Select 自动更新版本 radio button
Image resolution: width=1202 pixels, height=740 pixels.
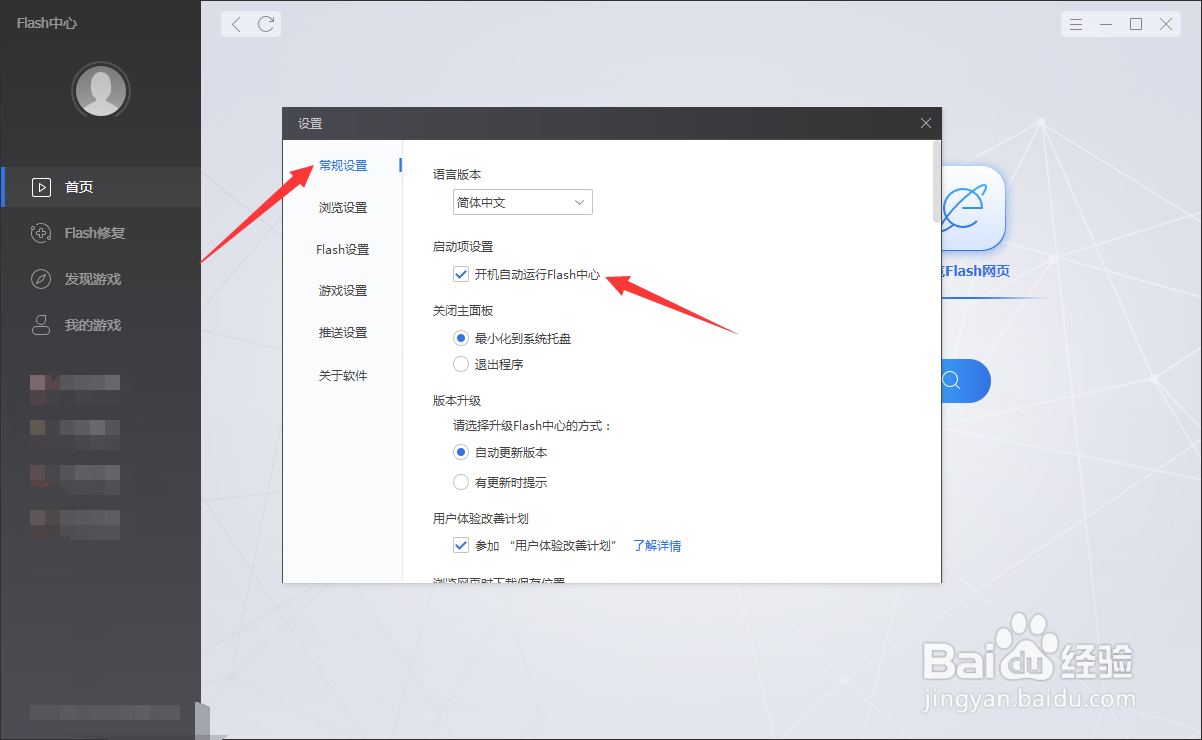click(x=461, y=452)
